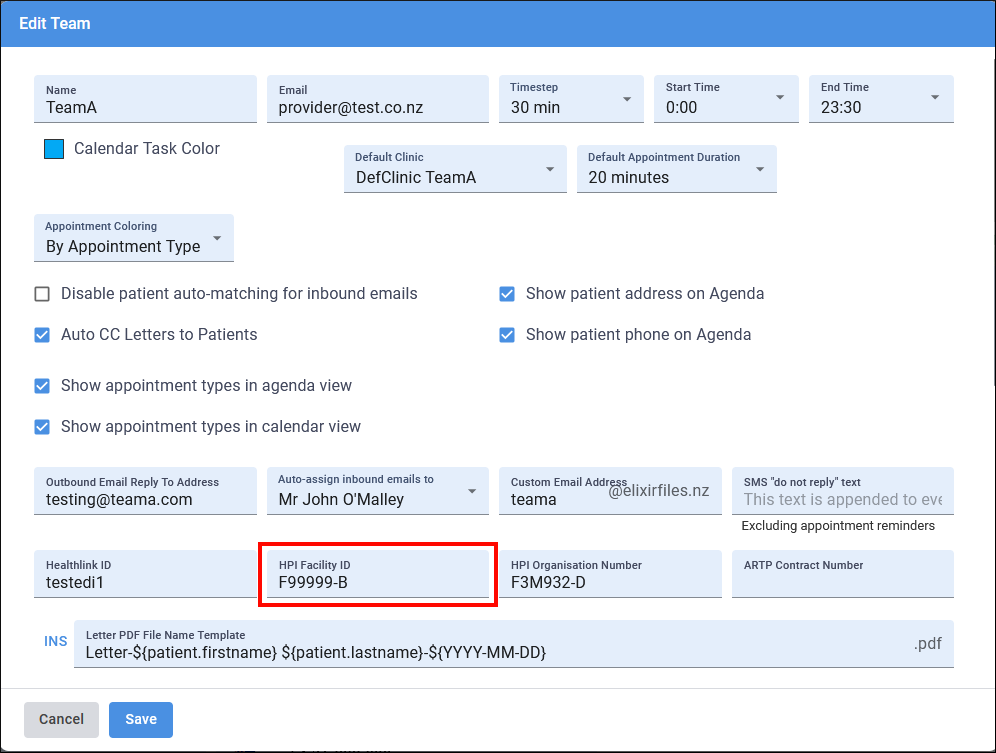The image size is (996, 753).
Task: Uncheck Show patient address on Agenda
Action: point(507,294)
